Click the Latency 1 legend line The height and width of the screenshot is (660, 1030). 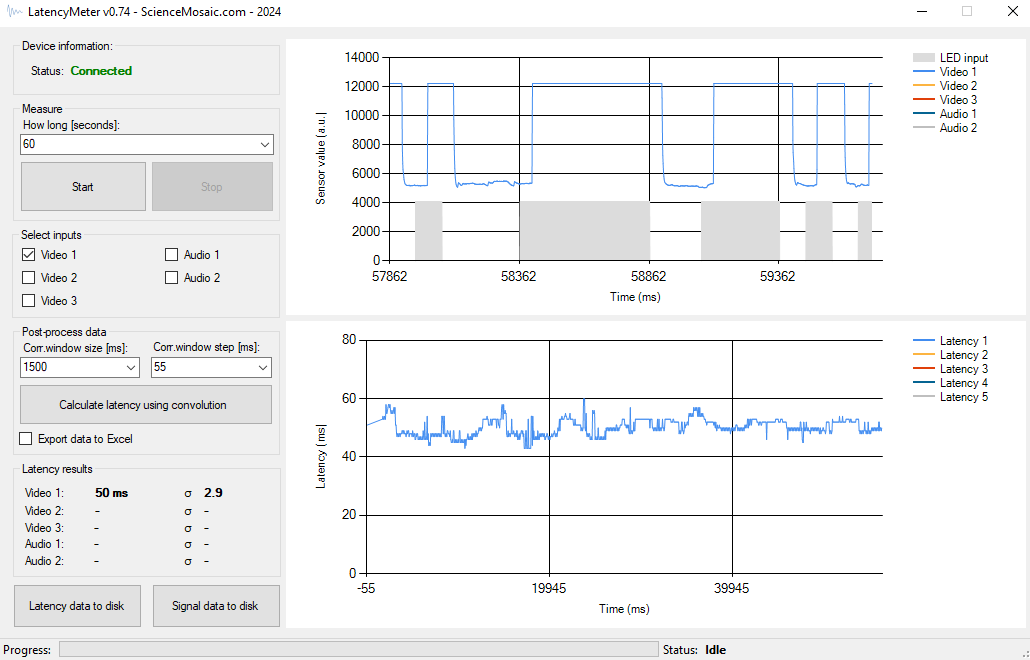coord(923,341)
